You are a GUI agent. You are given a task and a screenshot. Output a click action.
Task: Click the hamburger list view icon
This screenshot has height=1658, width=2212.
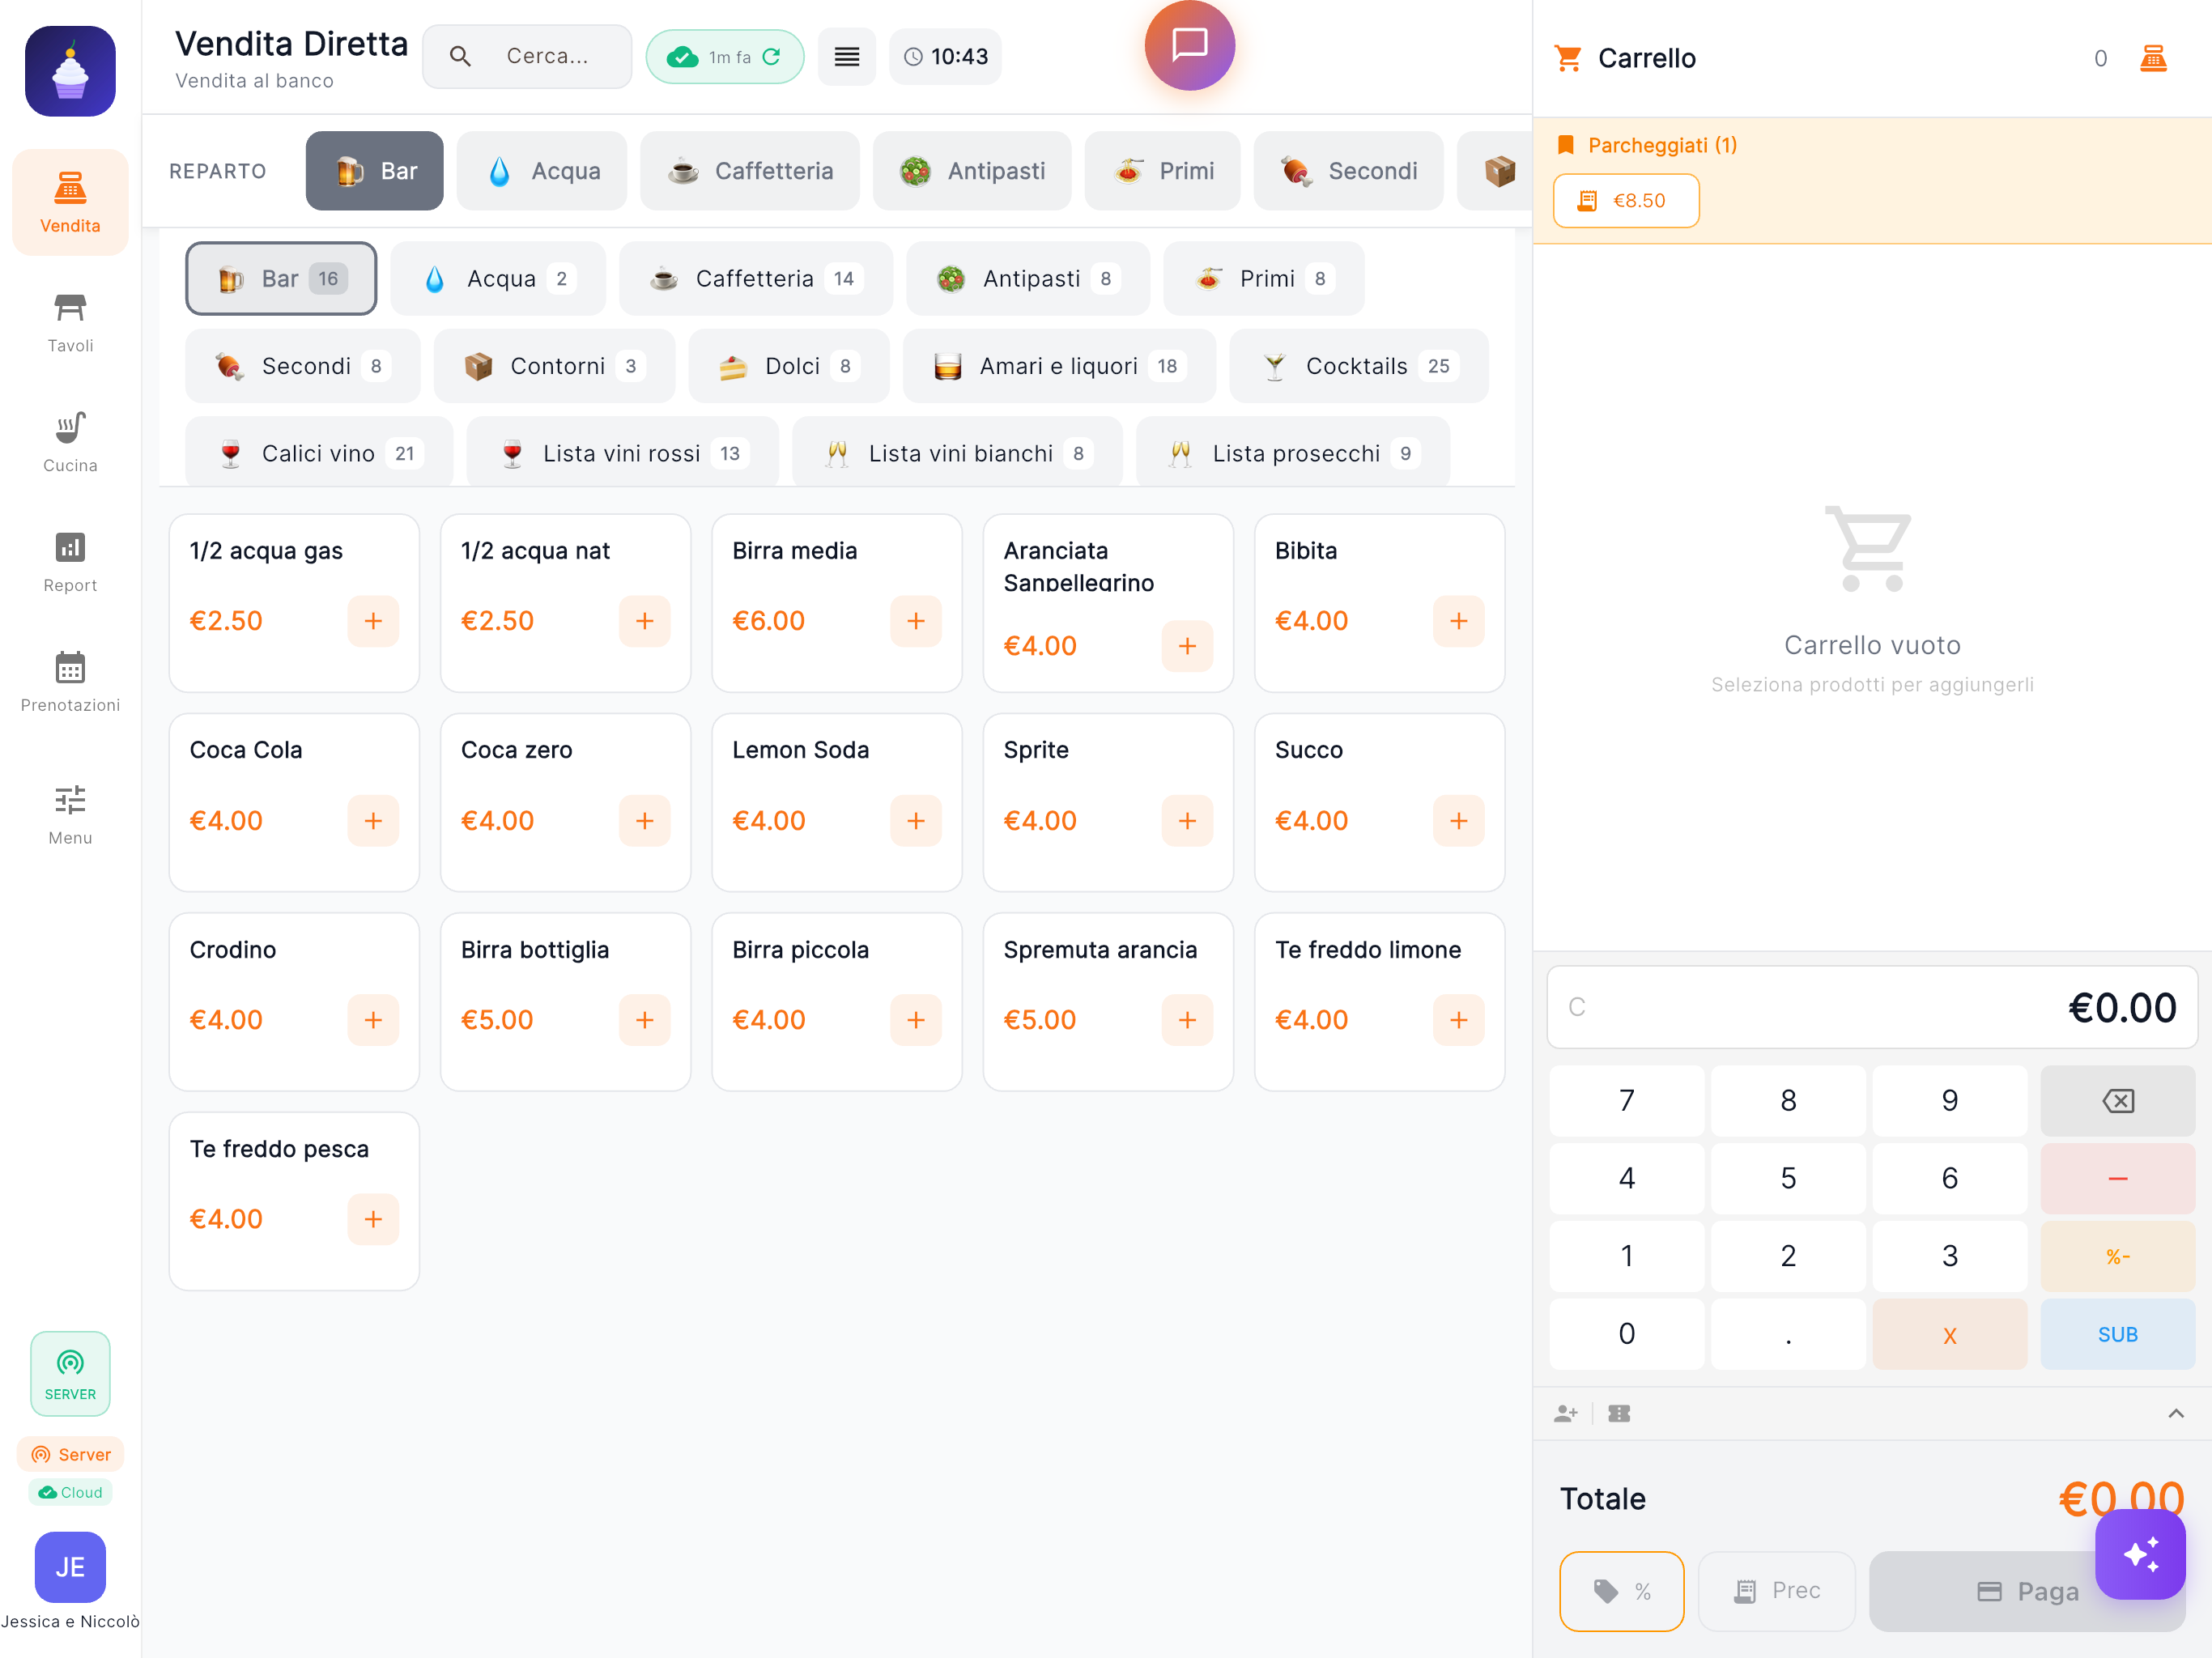[846, 57]
